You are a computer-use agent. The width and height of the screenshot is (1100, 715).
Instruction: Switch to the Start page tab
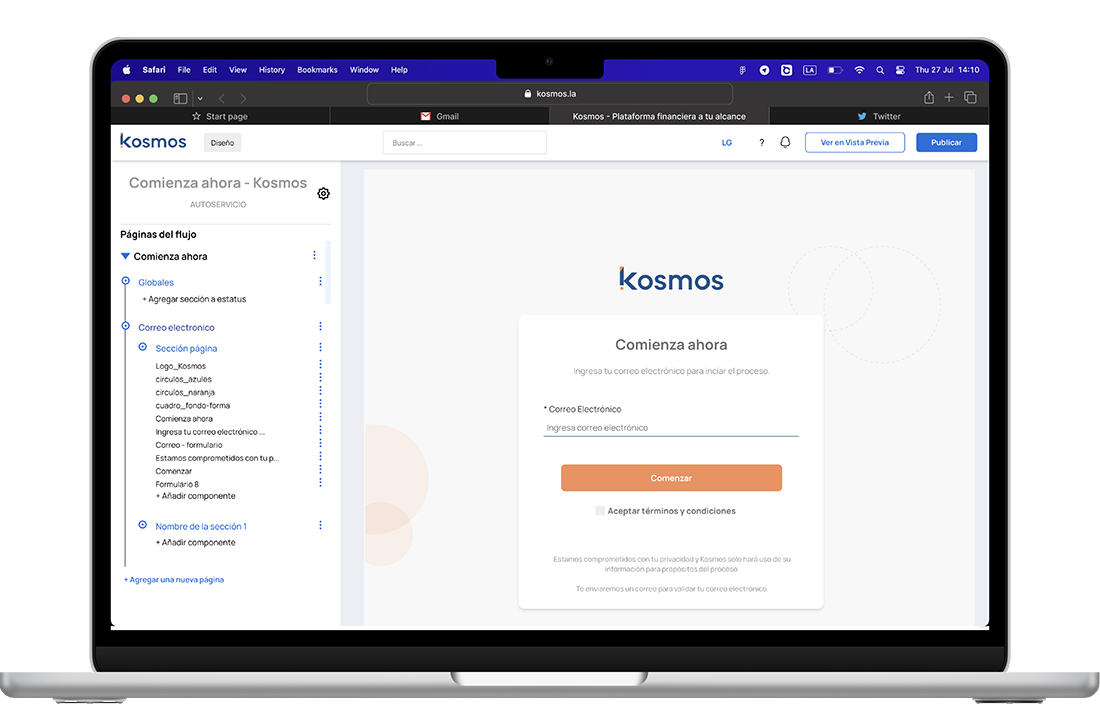tap(220, 116)
